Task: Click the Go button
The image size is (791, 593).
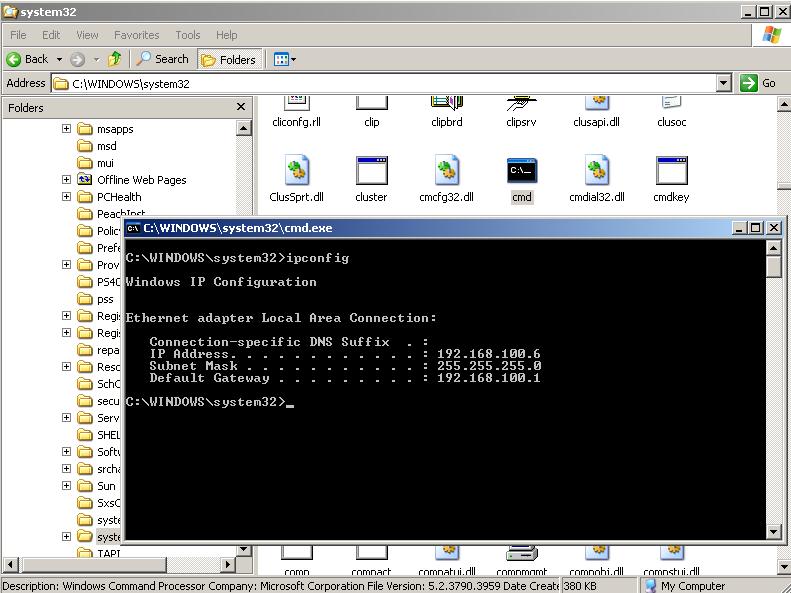Action: click(x=758, y=83)
